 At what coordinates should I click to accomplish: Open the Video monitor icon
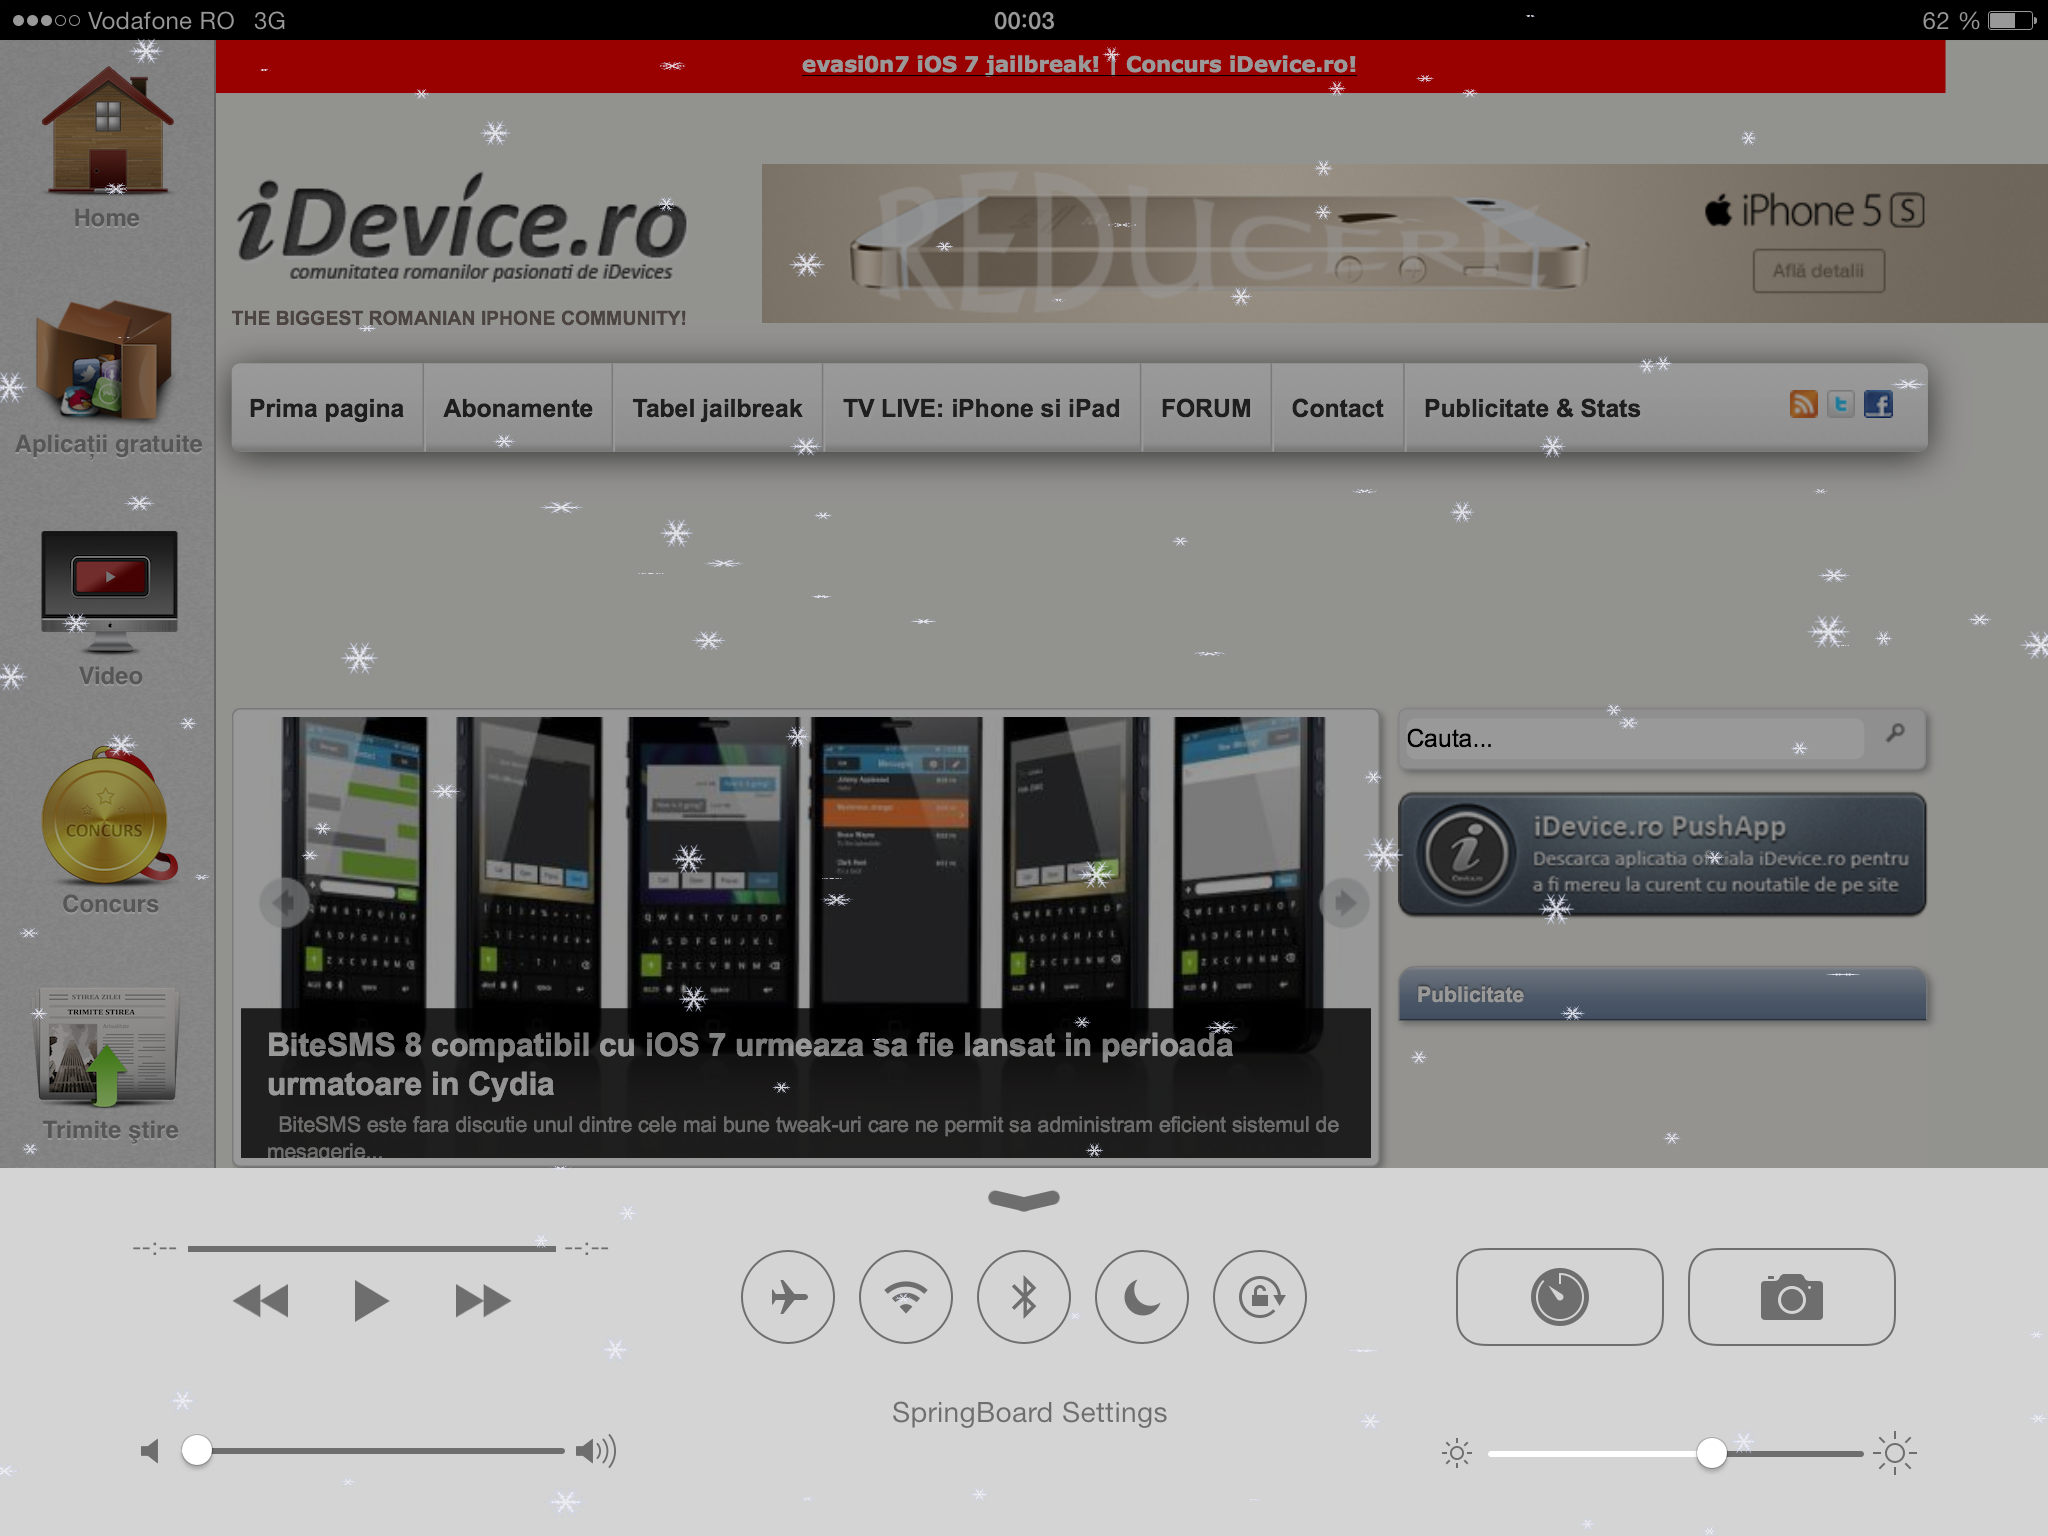click(x=109, y=592)
